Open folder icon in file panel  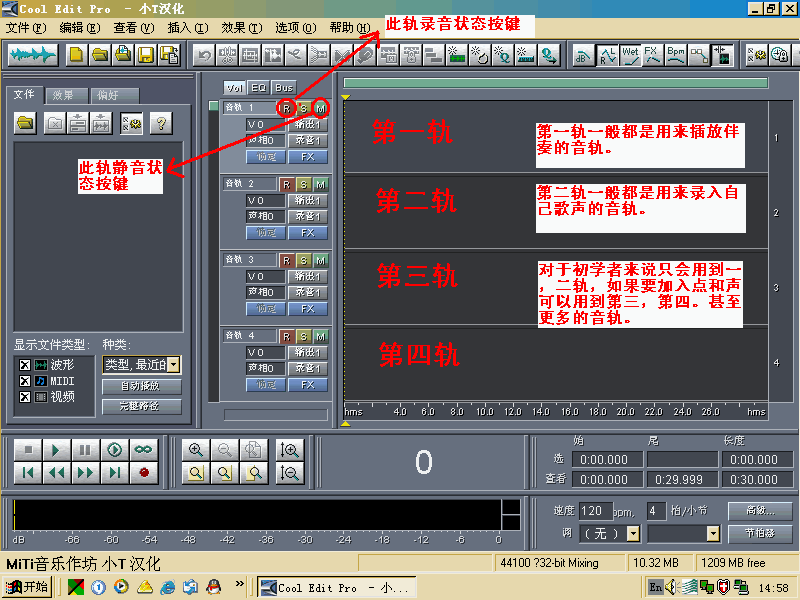tap(25, 123)
